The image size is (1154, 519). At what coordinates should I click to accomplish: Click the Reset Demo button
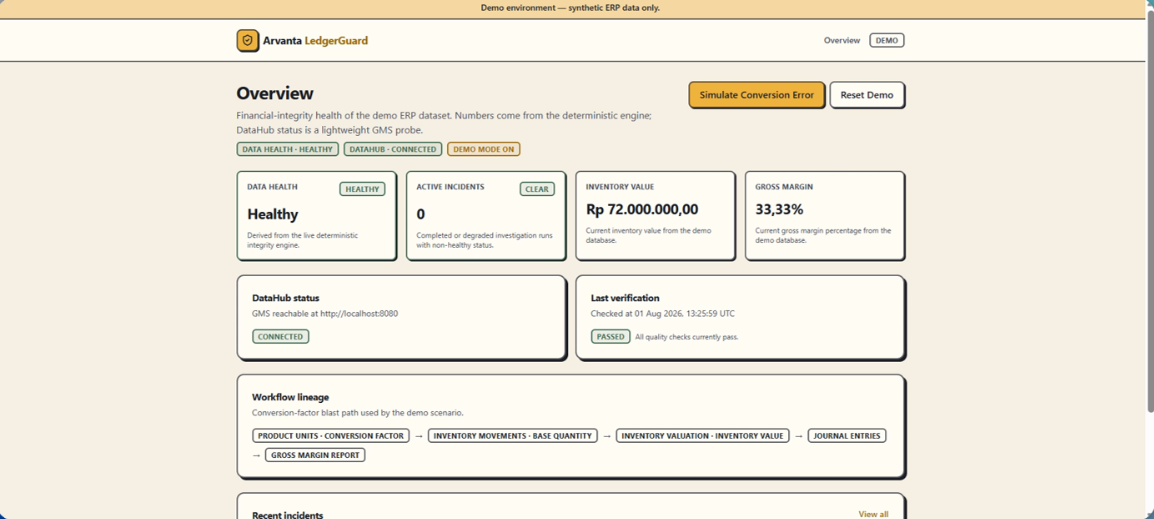866,95
